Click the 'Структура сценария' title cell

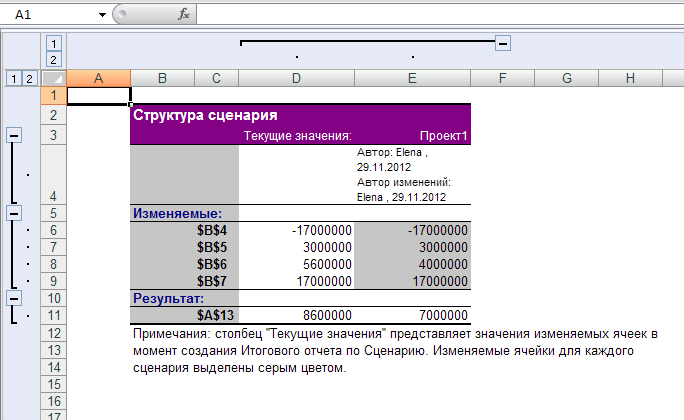[x=205, y=115]
